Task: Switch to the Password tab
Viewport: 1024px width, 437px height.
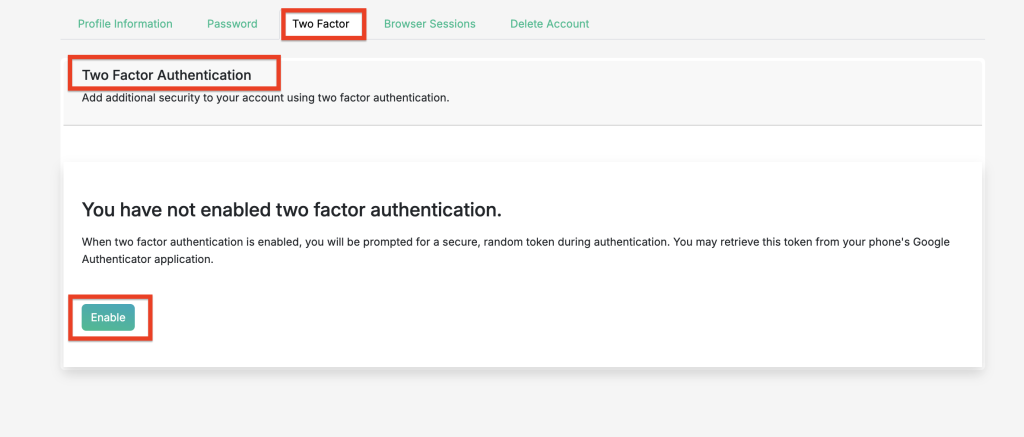Action: click(232, 24)
